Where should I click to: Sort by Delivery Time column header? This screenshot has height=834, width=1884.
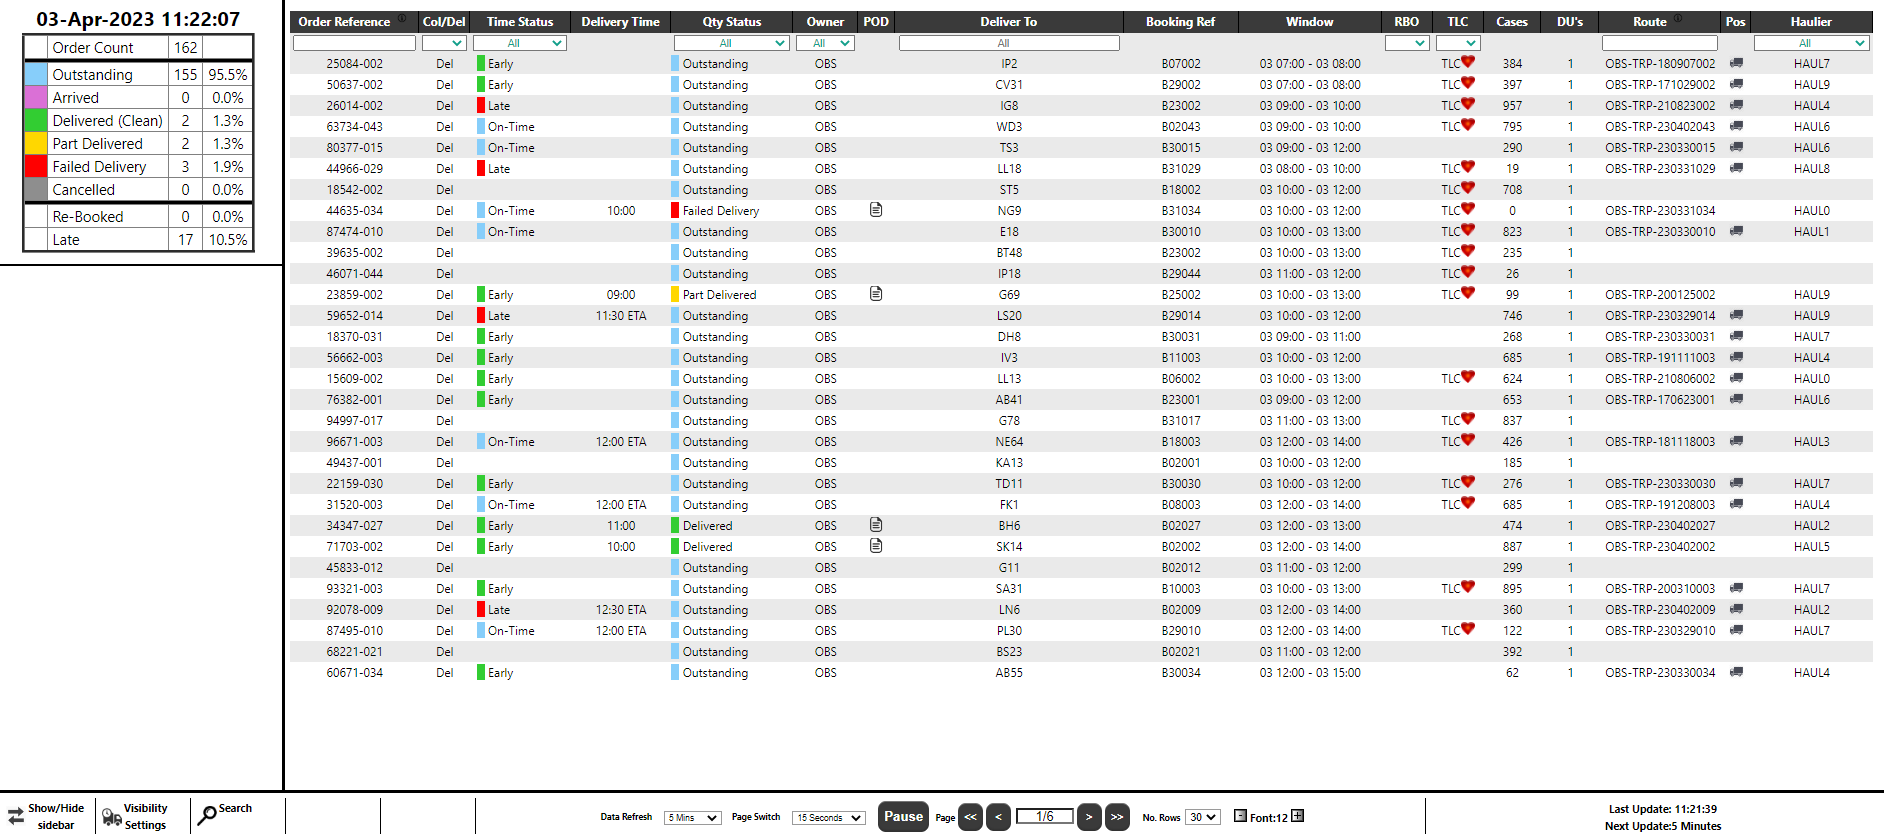[620, 22]
